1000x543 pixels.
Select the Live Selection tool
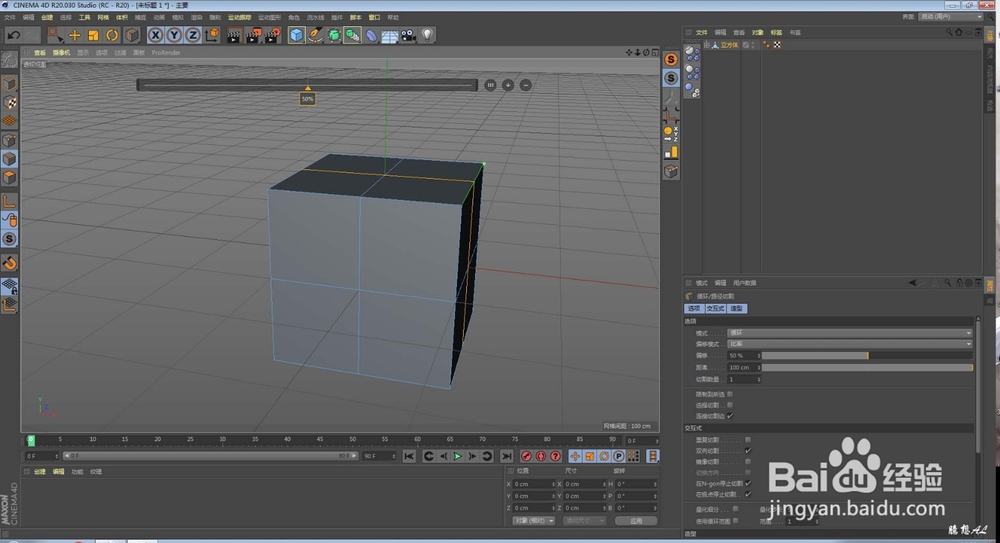pos(55,35)
